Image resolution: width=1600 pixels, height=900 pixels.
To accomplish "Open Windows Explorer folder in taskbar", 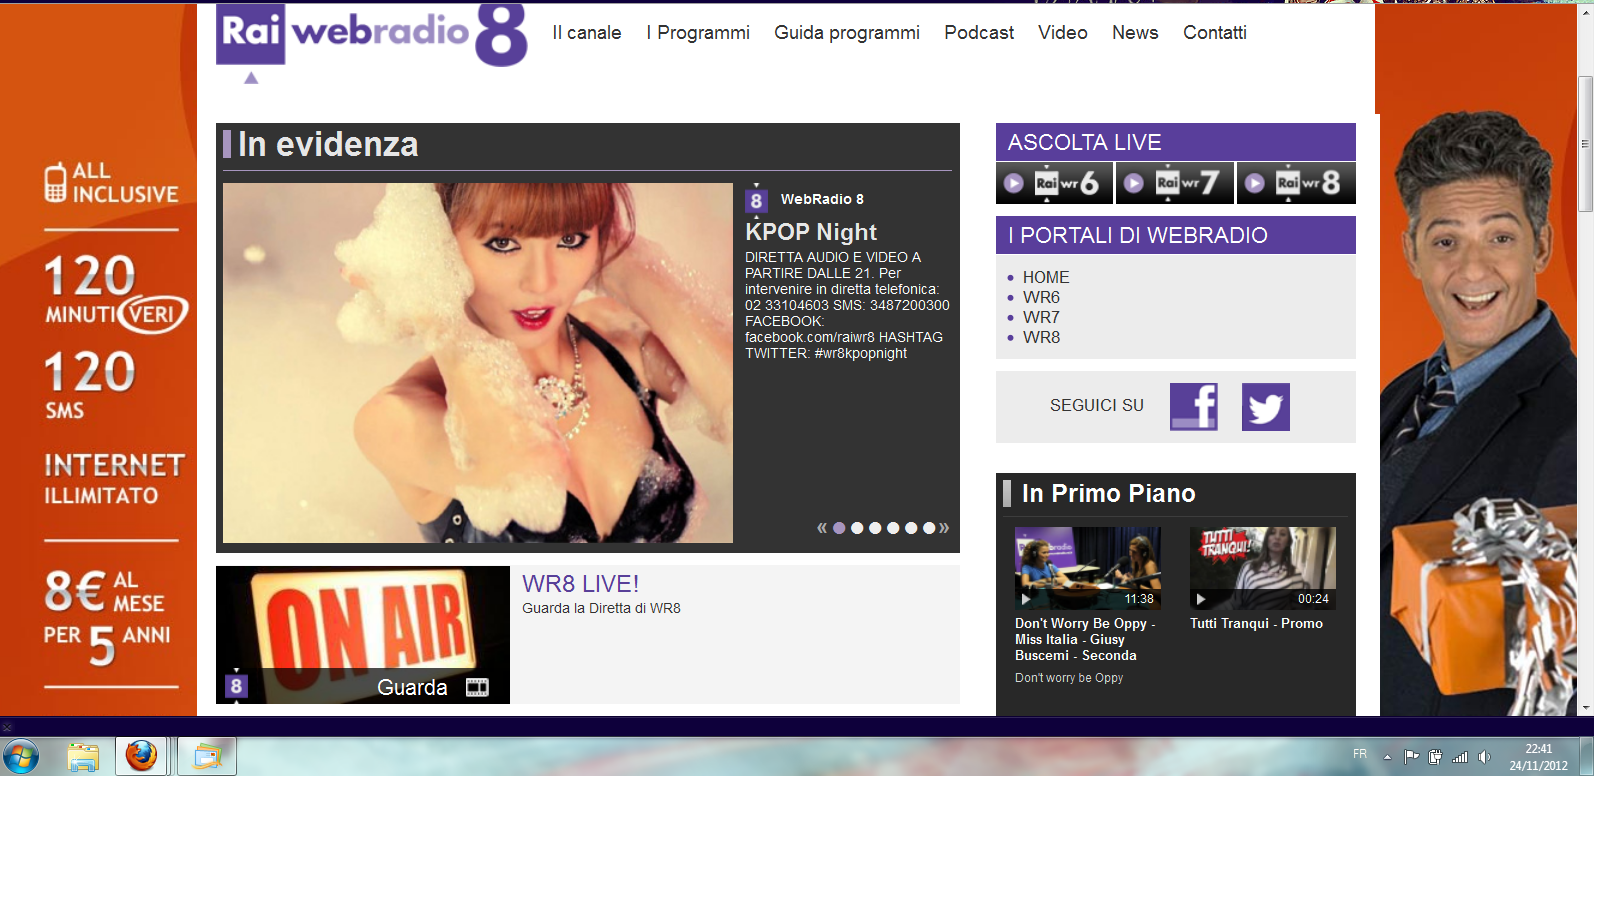I will click(x=83, y=757).
